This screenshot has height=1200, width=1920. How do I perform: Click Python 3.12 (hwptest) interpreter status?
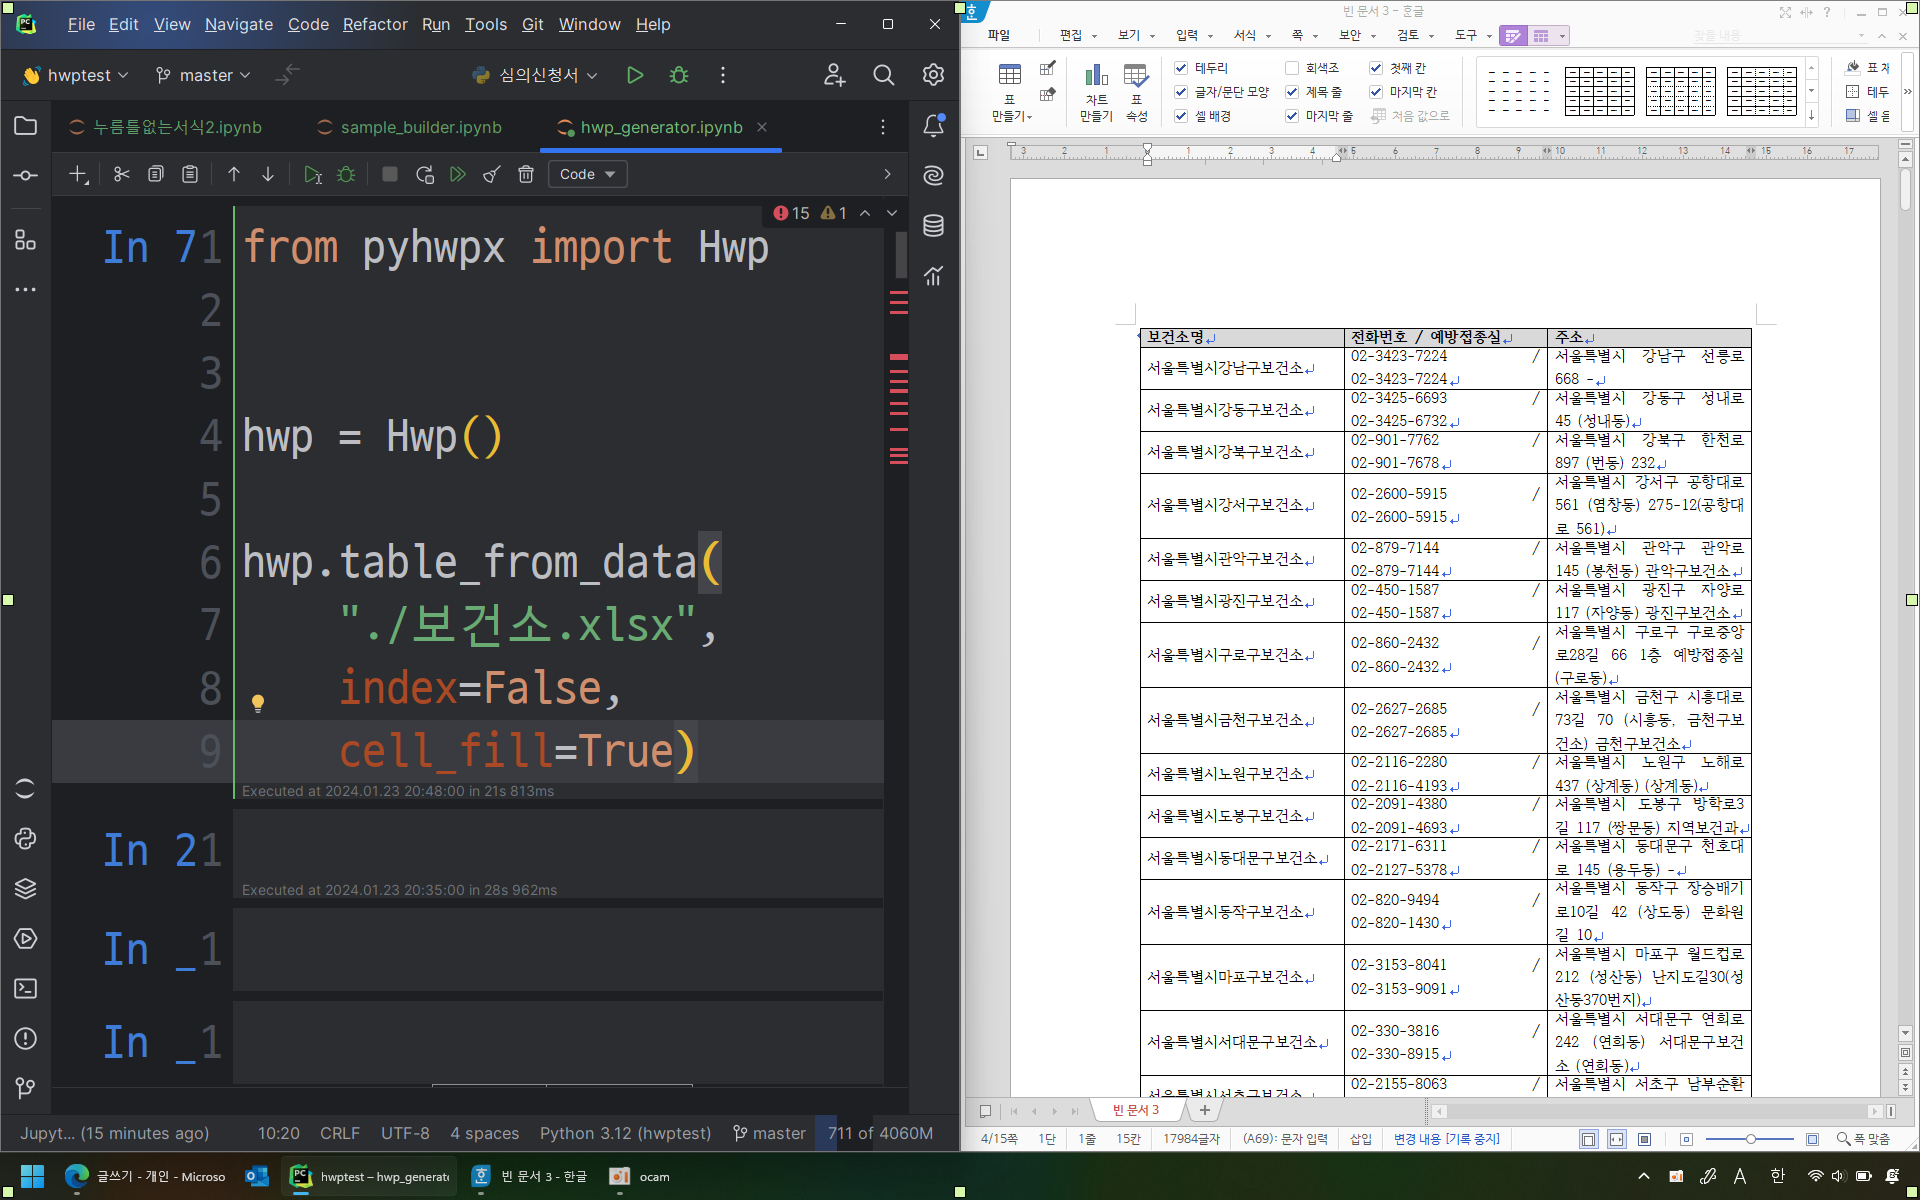pos(625,1133)
